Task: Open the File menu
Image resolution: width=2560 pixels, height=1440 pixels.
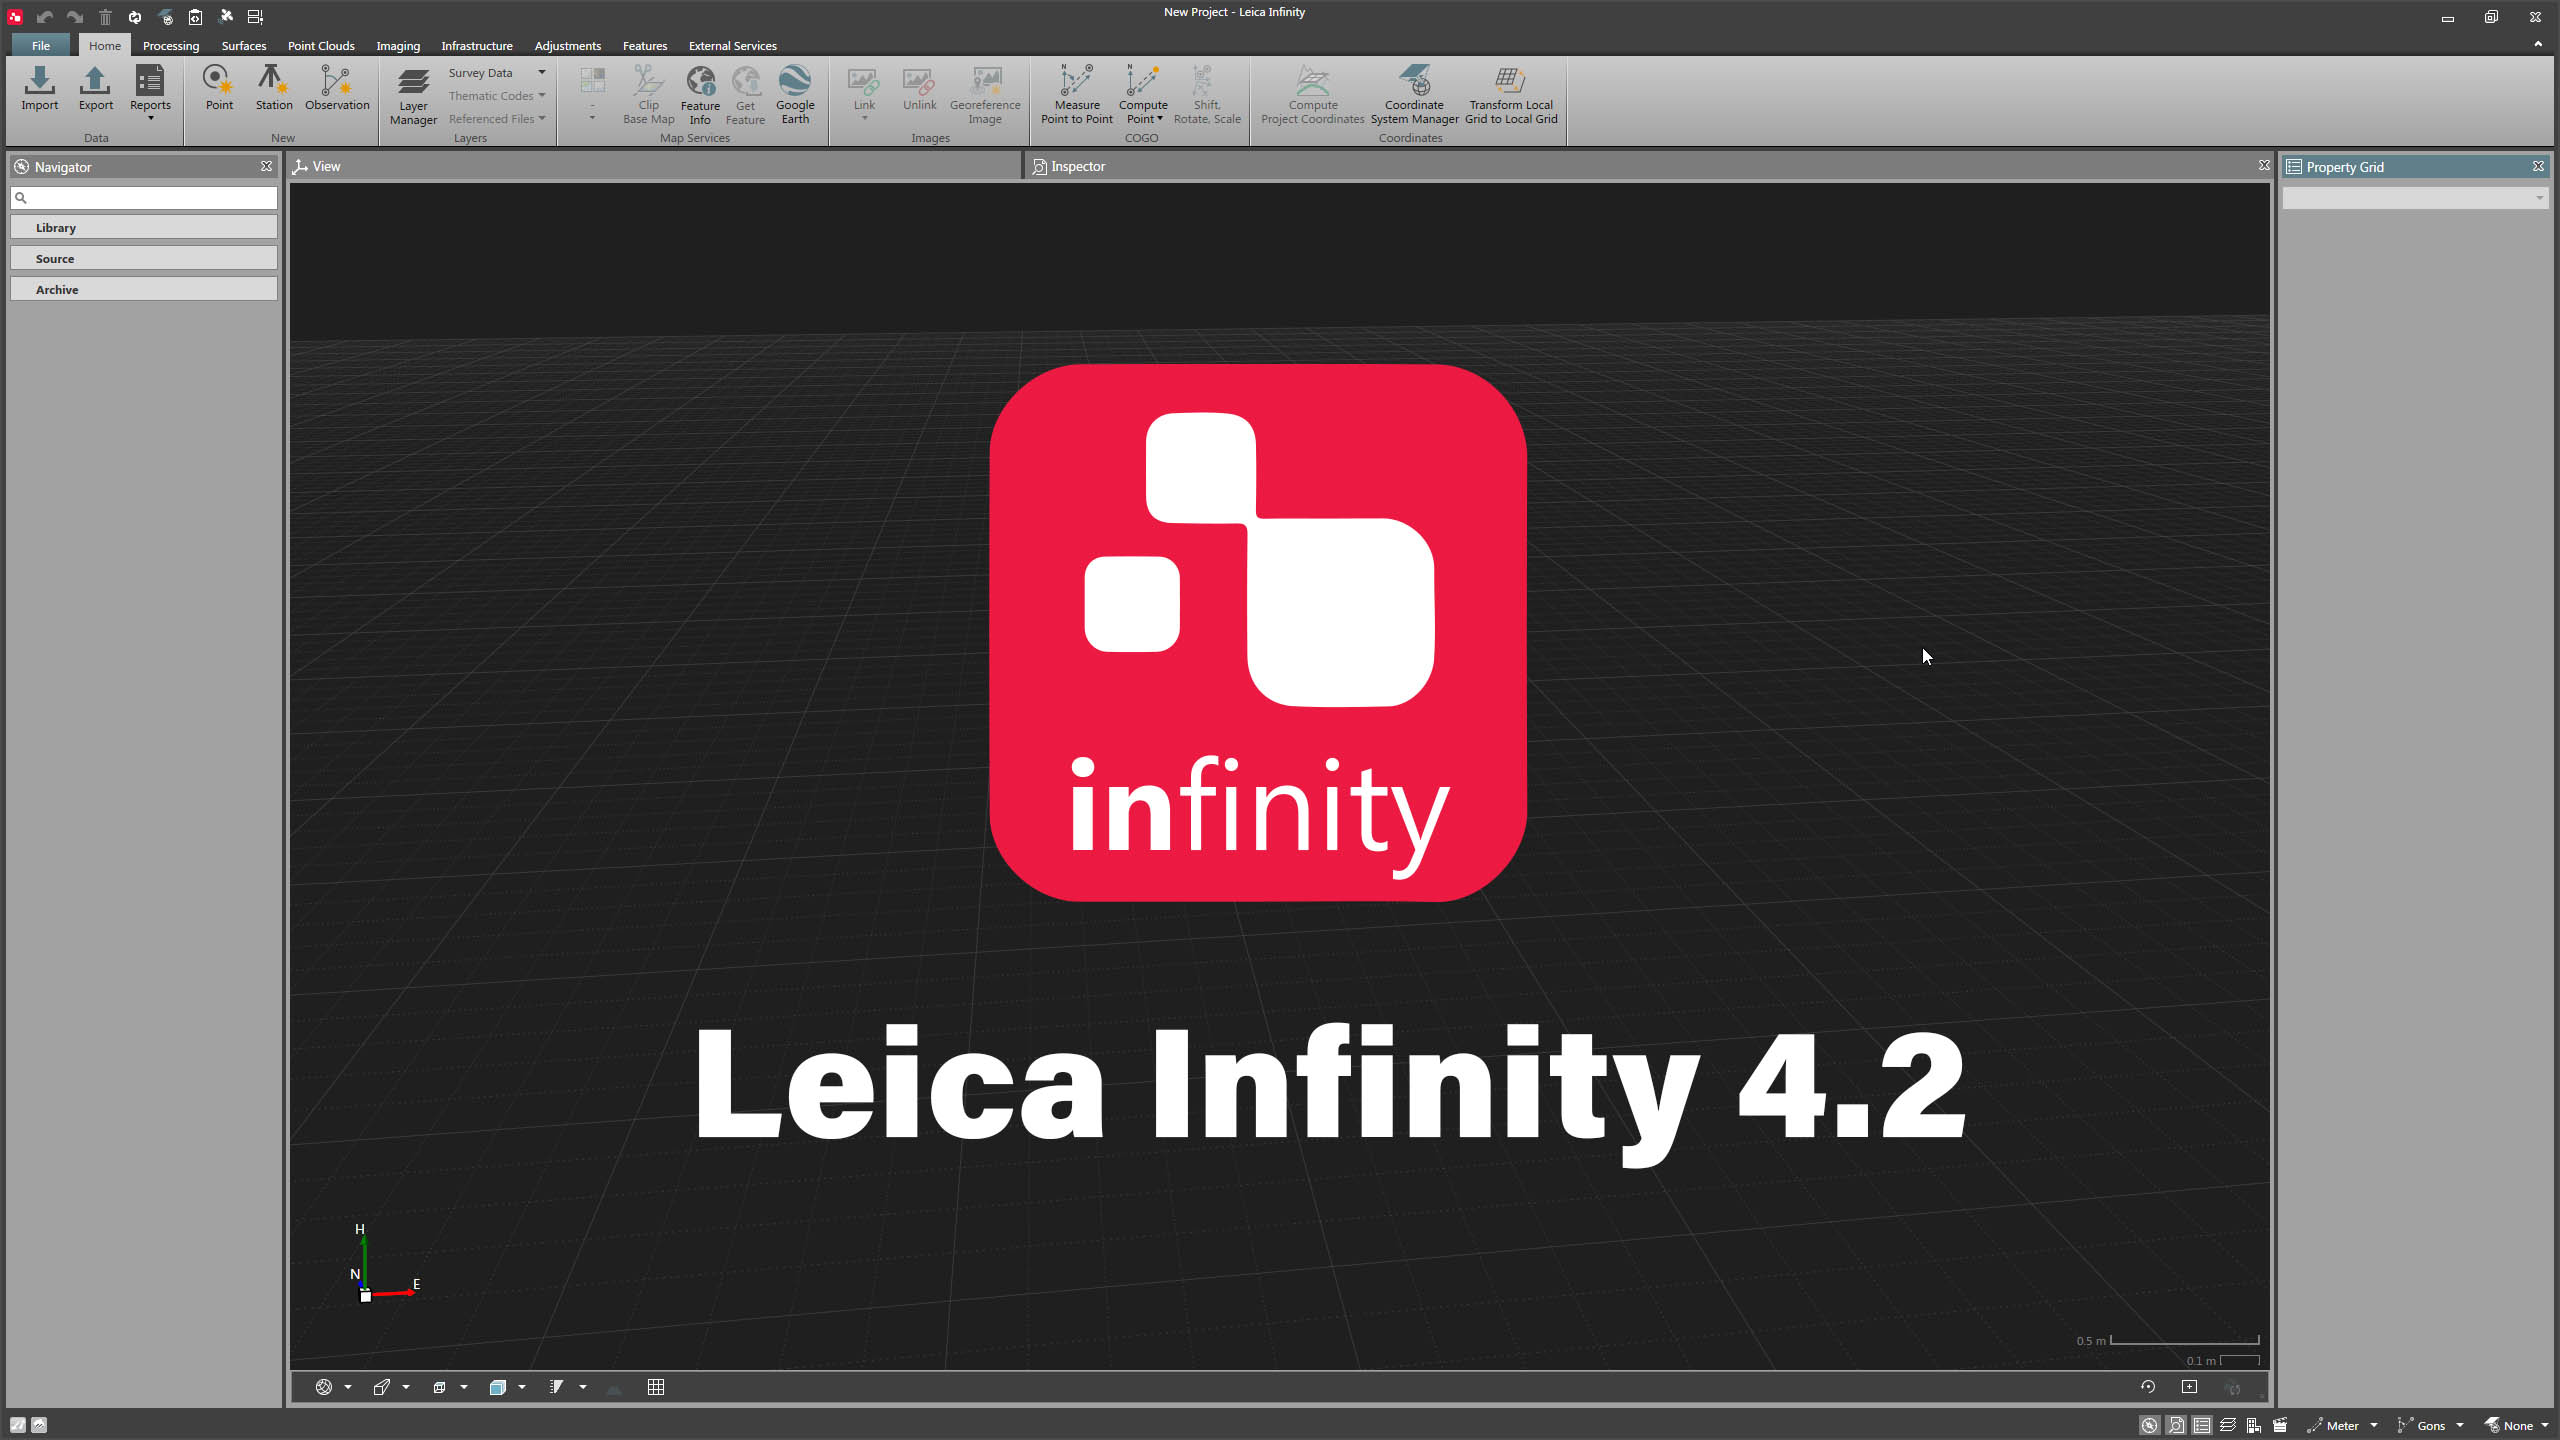Action: (41, 46)
